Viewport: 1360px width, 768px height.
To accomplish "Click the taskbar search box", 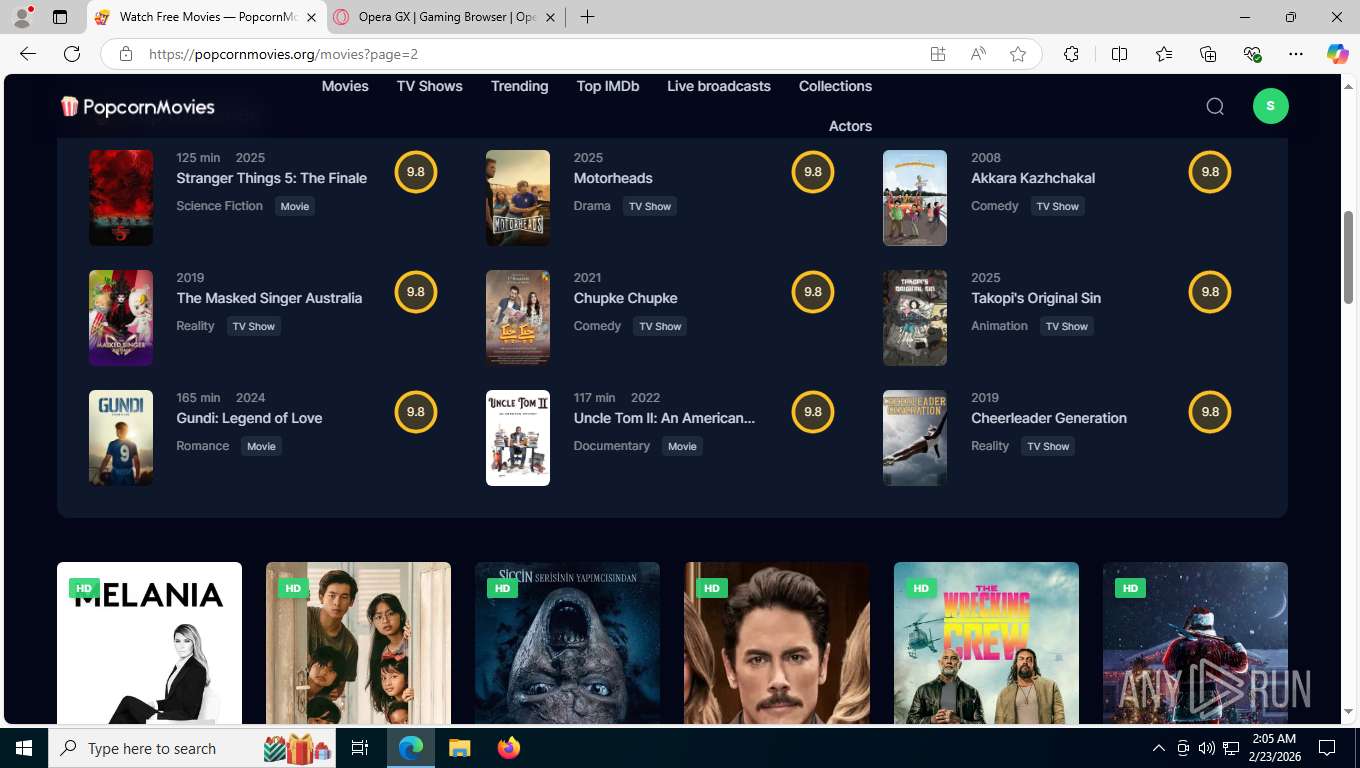I will pos(193,748).
